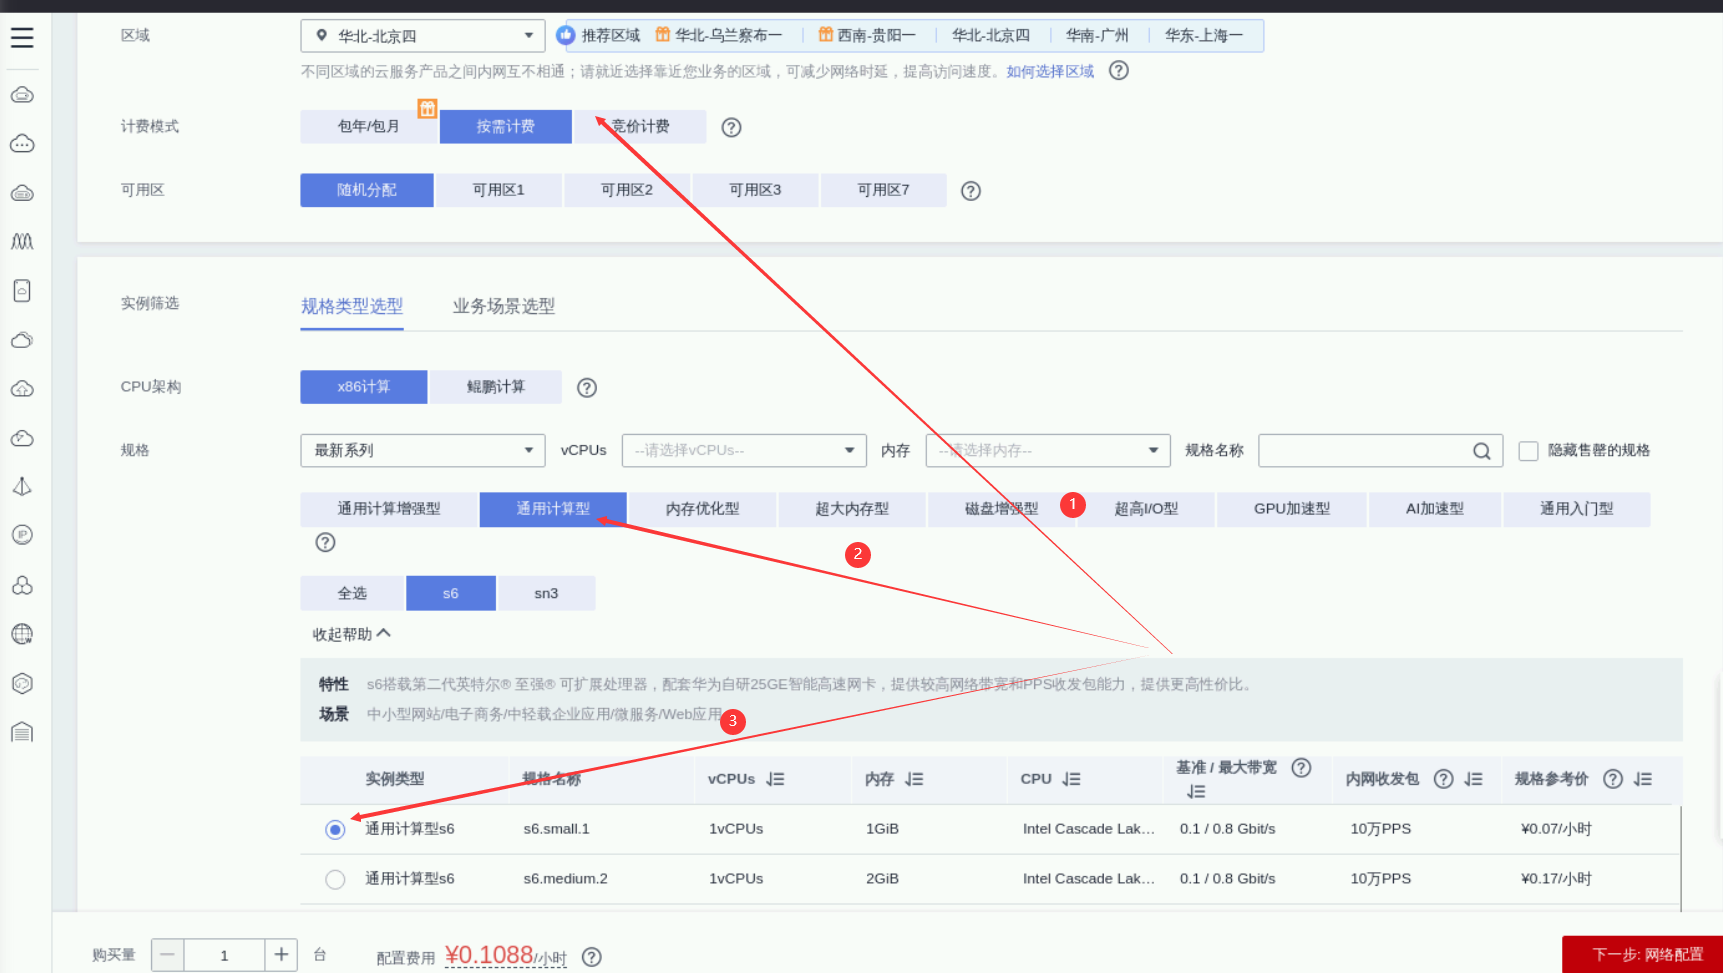This screenshot has height=973, width=1723.
Task: Click the globe icon in the left sidebar
Action: coord(22,634)
